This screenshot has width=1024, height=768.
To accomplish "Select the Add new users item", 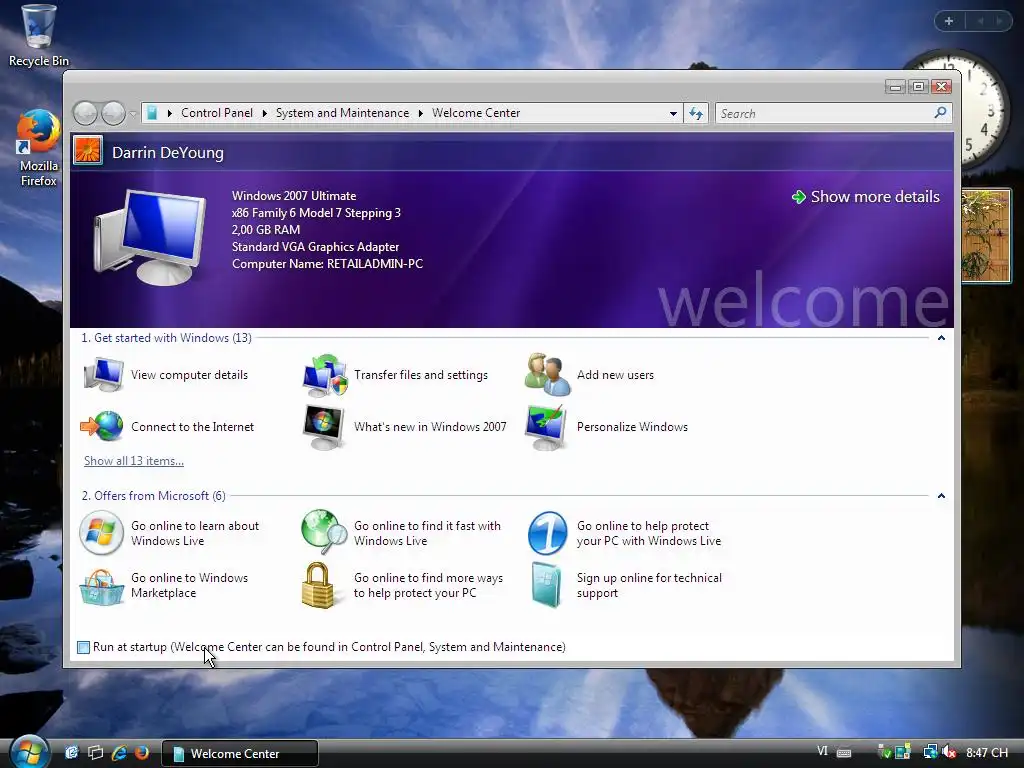I will 590,375.
